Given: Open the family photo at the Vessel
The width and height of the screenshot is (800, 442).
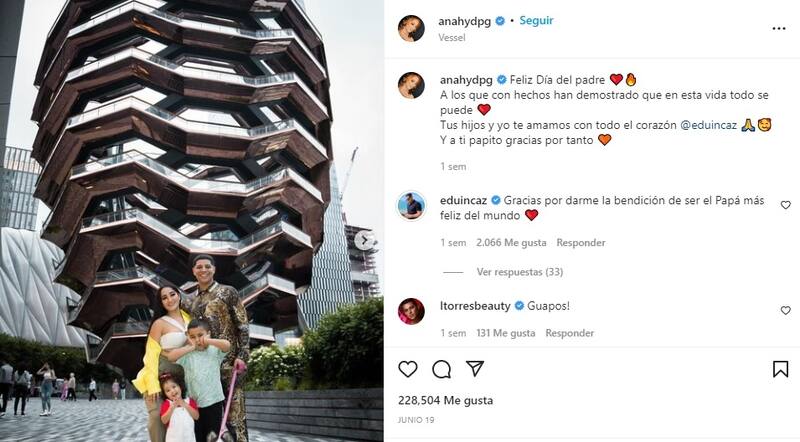Looking at the screenshot, I should pyautogui.click(x=192, y=221).
